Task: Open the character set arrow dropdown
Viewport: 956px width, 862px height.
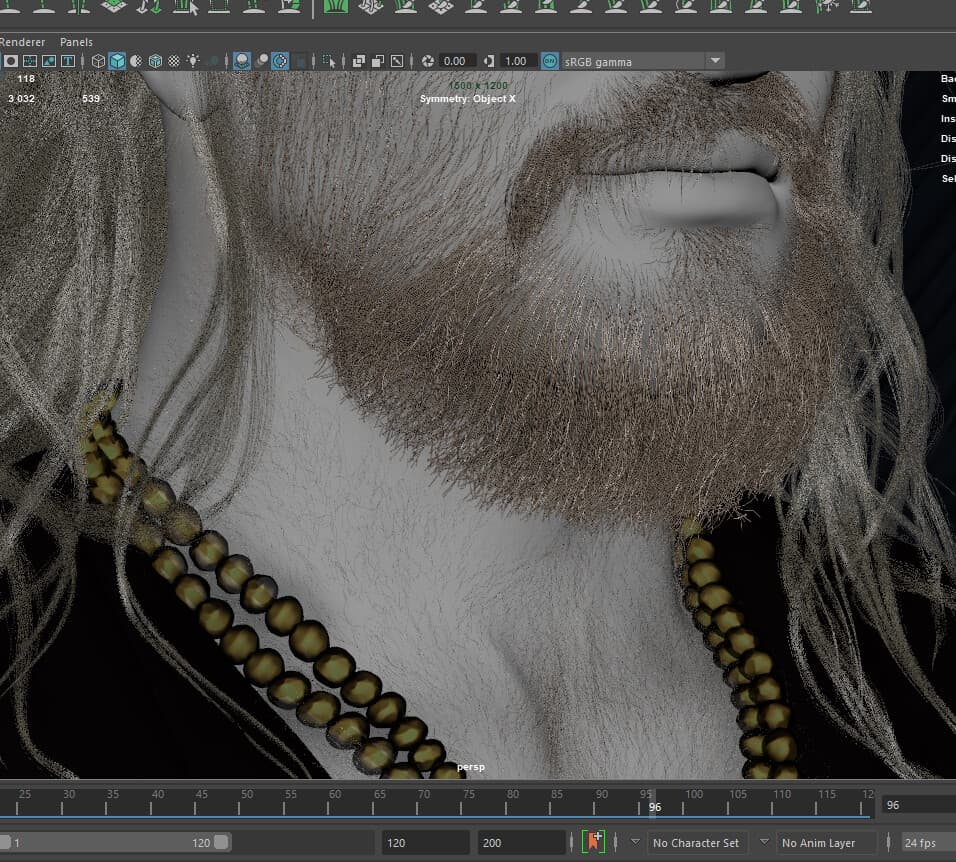Action: coord(635,842)
